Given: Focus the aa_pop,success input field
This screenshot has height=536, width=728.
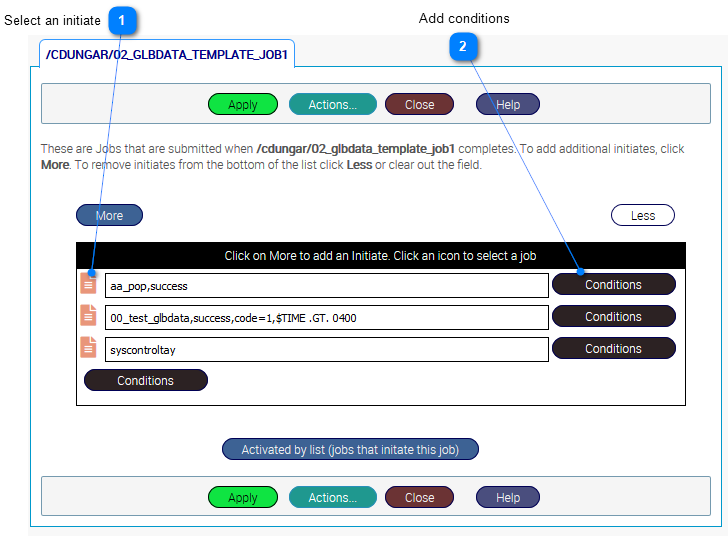Looking at the screenshot, I should point(326,285).
